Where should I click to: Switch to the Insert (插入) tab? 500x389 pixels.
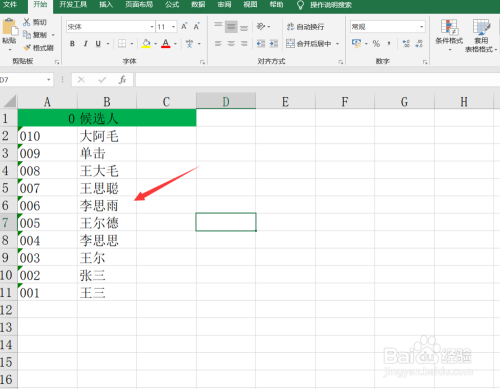pyautogui.click(x=106, y=5)
